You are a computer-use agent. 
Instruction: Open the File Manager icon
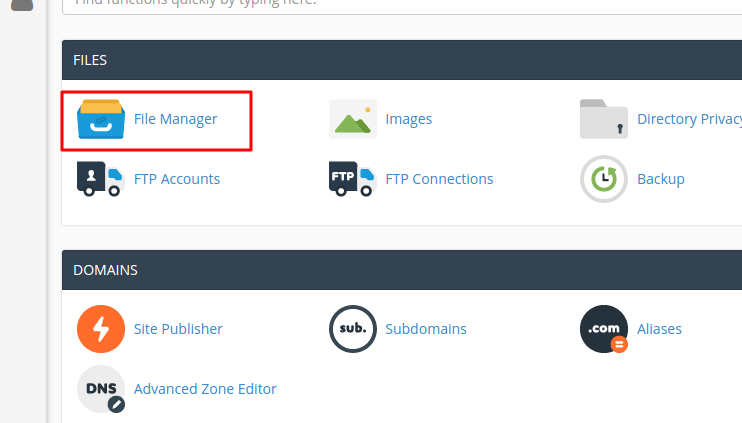click(x=101, y=119)
